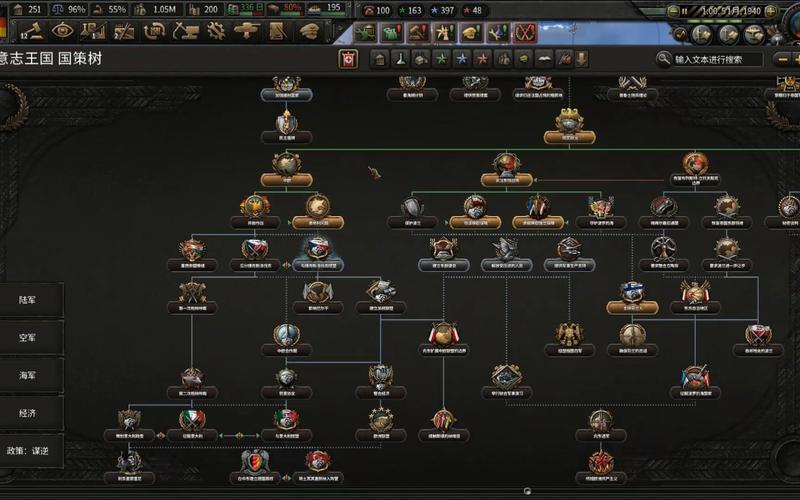Click the political power 251 counter
This screenshot has height=500, width=800.
click(x=29, y=9)
